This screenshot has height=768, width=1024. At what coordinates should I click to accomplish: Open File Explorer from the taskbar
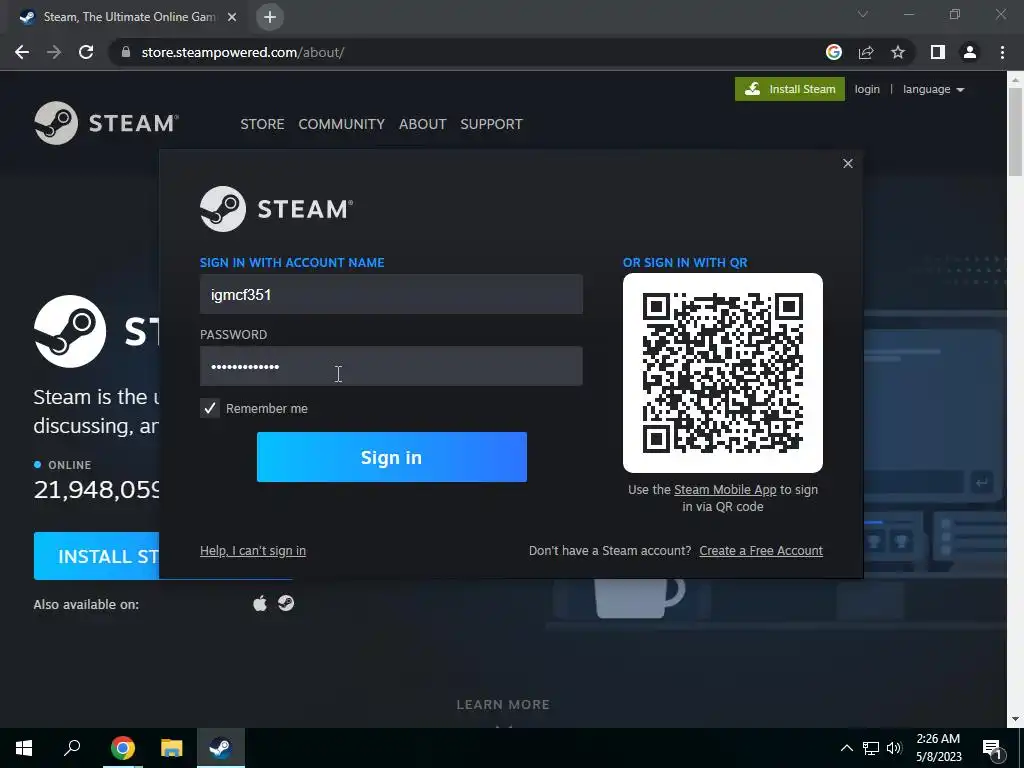pyautogui.click(x=172, y=748)
